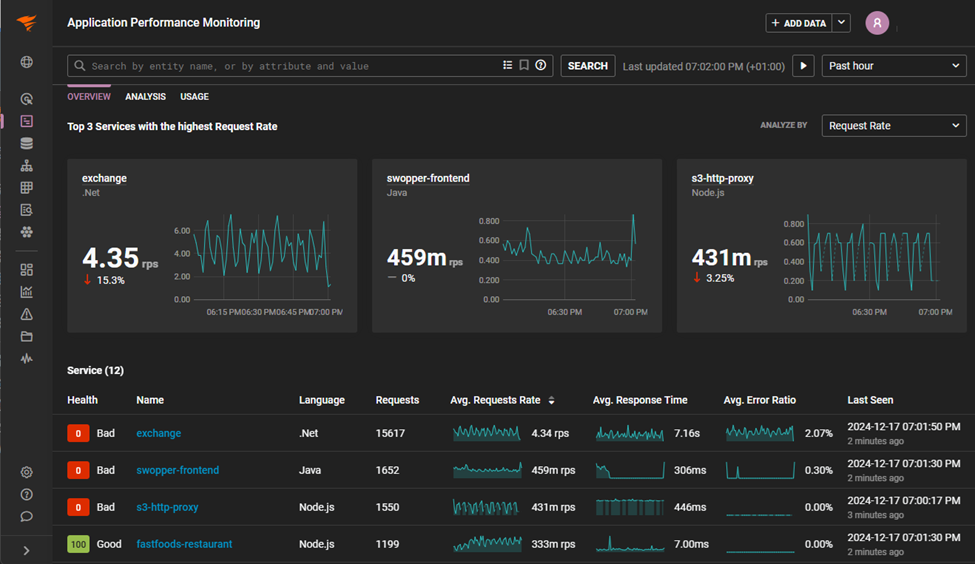Open the globe home icon in sidebar
Image resolution: width=975 pixels, height=564 pixels.
point(26,62)
